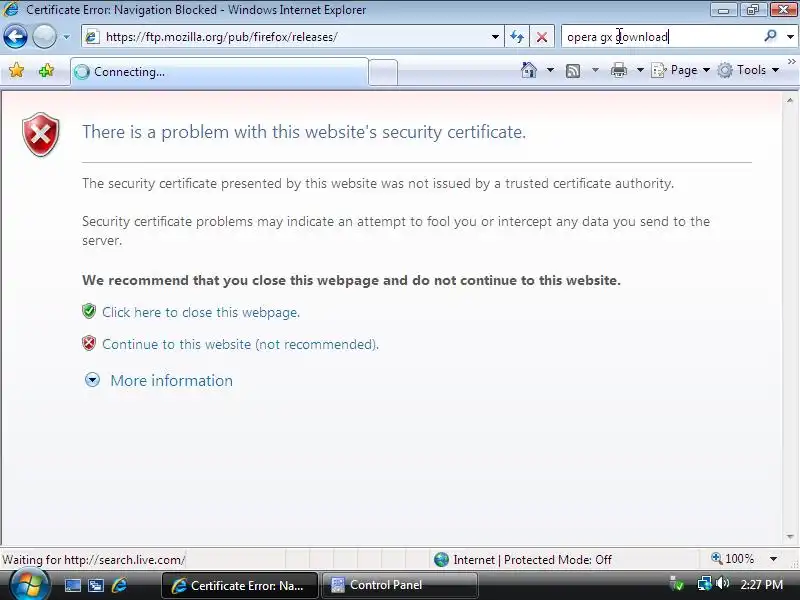Screen dimensions: 800x600
Task: Click the page icon in address bar
Action: [x=92, y=37]
